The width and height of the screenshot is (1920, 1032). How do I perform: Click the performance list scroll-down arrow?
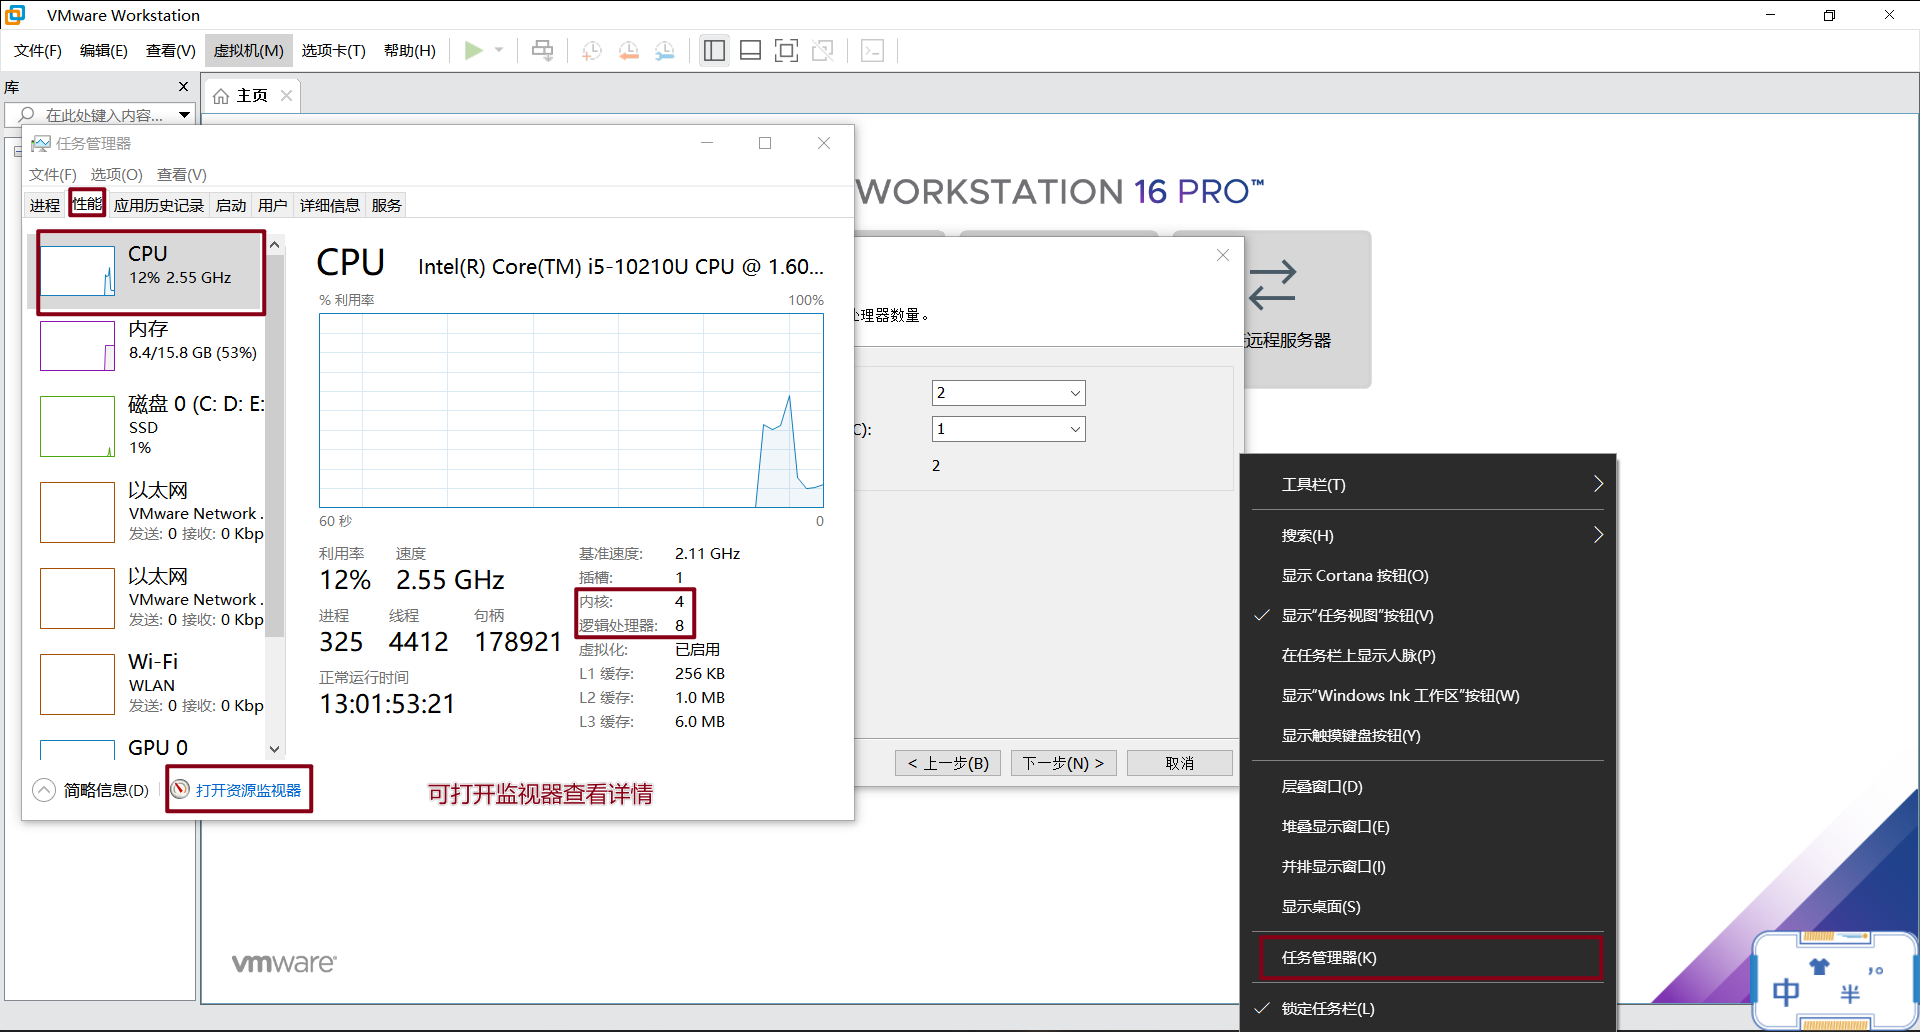pyautogui.click(x=275, y=749)
